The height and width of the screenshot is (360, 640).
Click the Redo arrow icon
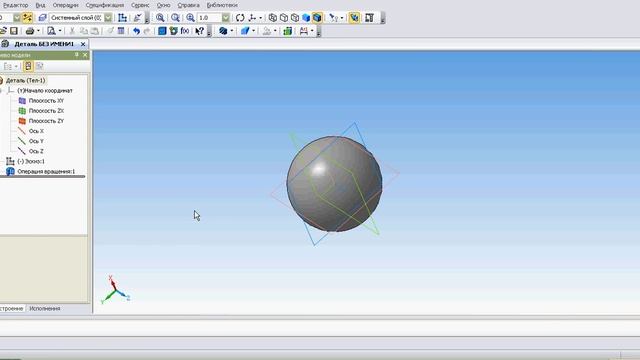[147, 31]
